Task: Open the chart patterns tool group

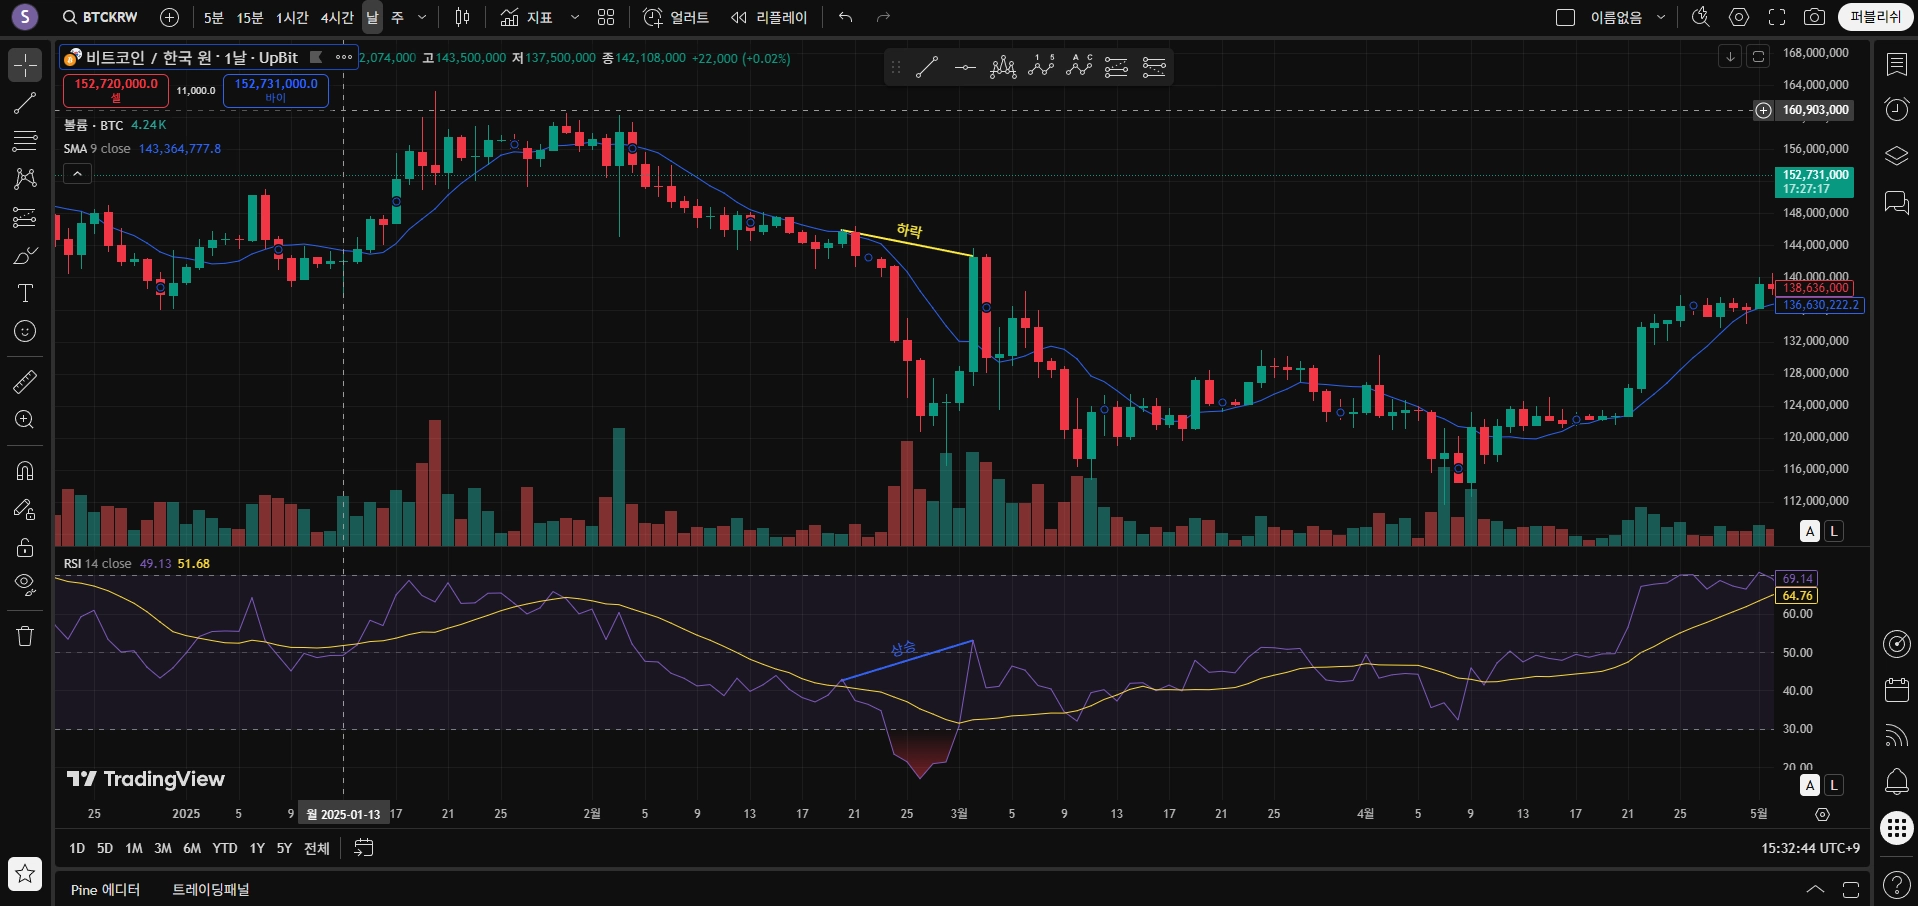Action: coord(25,179)
